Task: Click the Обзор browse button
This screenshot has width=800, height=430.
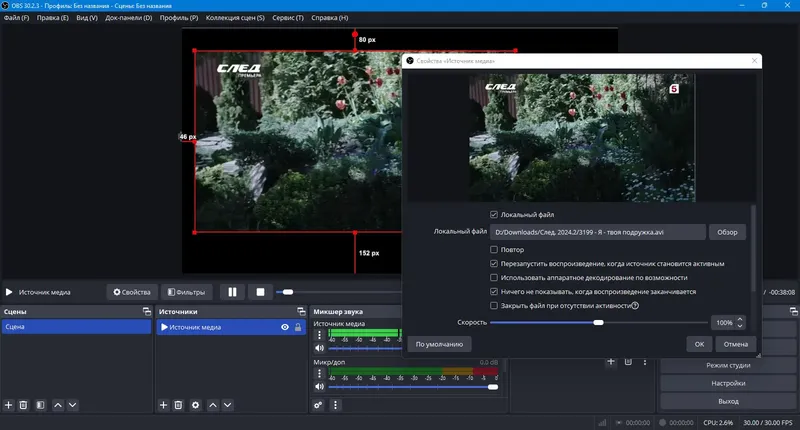Action: [727, 232]
